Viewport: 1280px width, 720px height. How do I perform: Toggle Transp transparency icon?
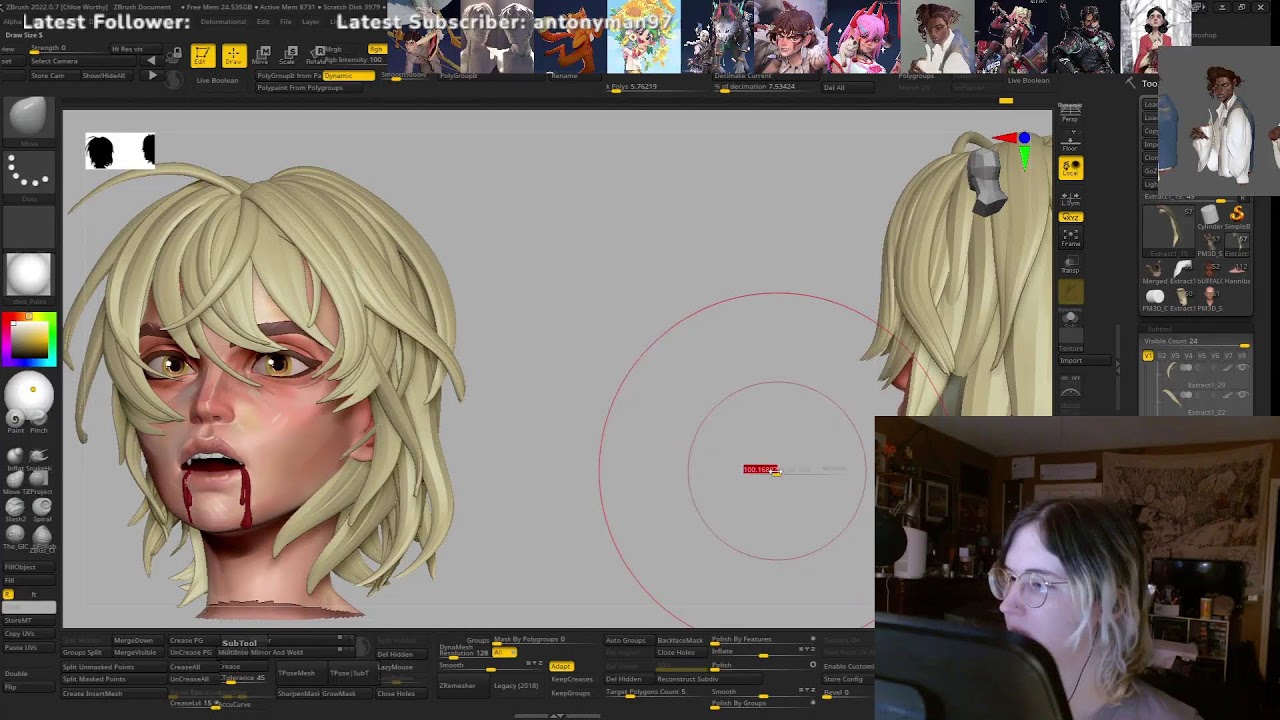[1070, 264]
